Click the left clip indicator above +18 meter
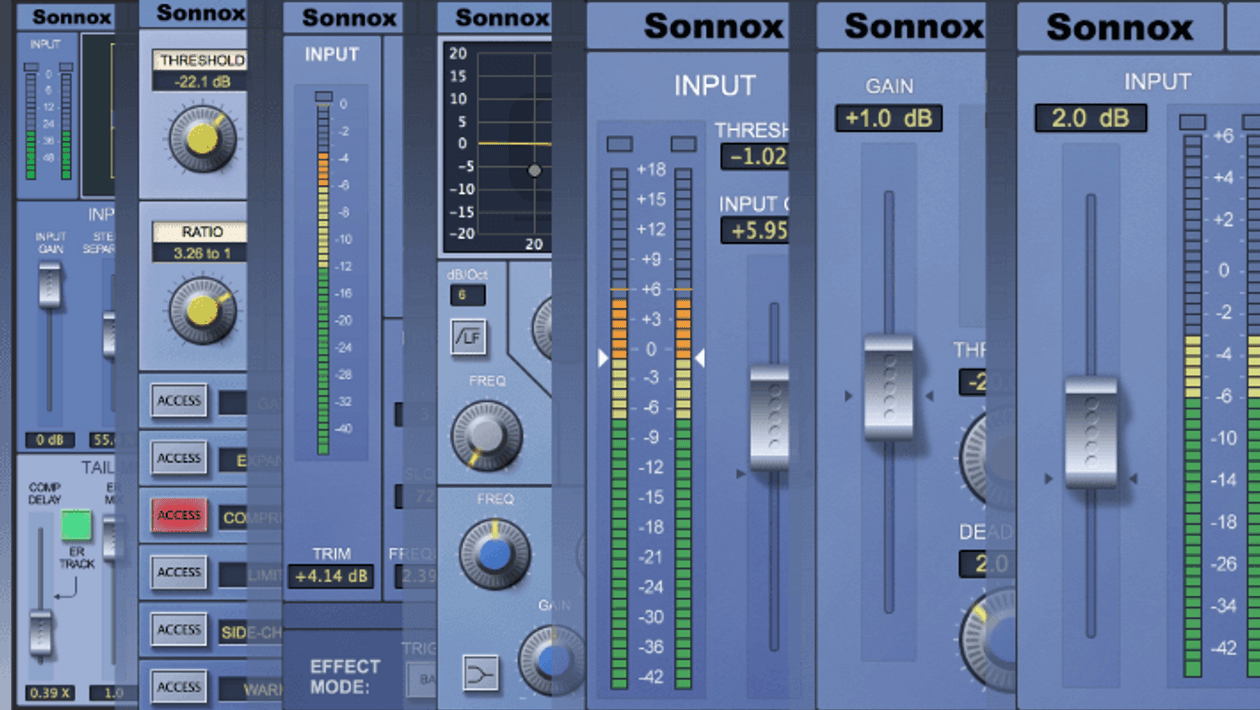Viewport: 1260px width, 710px height. tap(619, 145)
